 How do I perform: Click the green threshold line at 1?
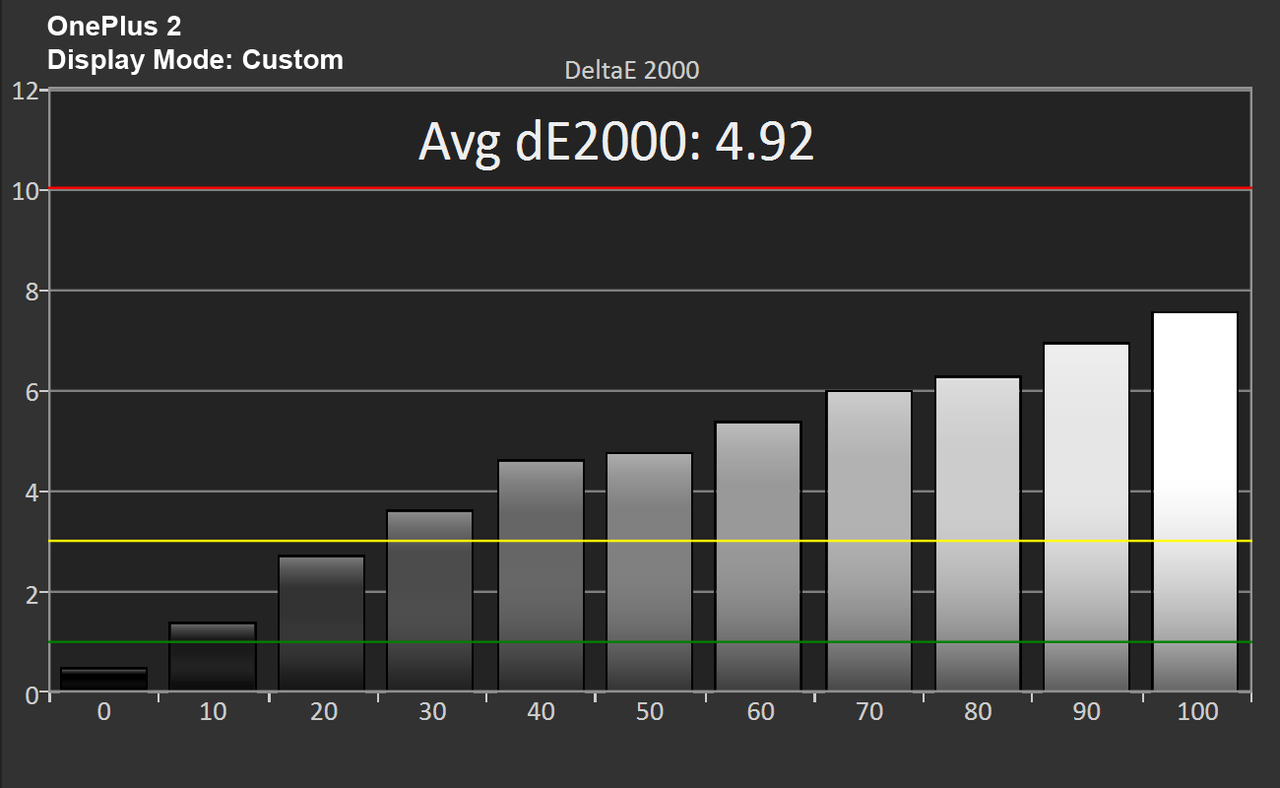pyautogui.click(x=650, y=642)
